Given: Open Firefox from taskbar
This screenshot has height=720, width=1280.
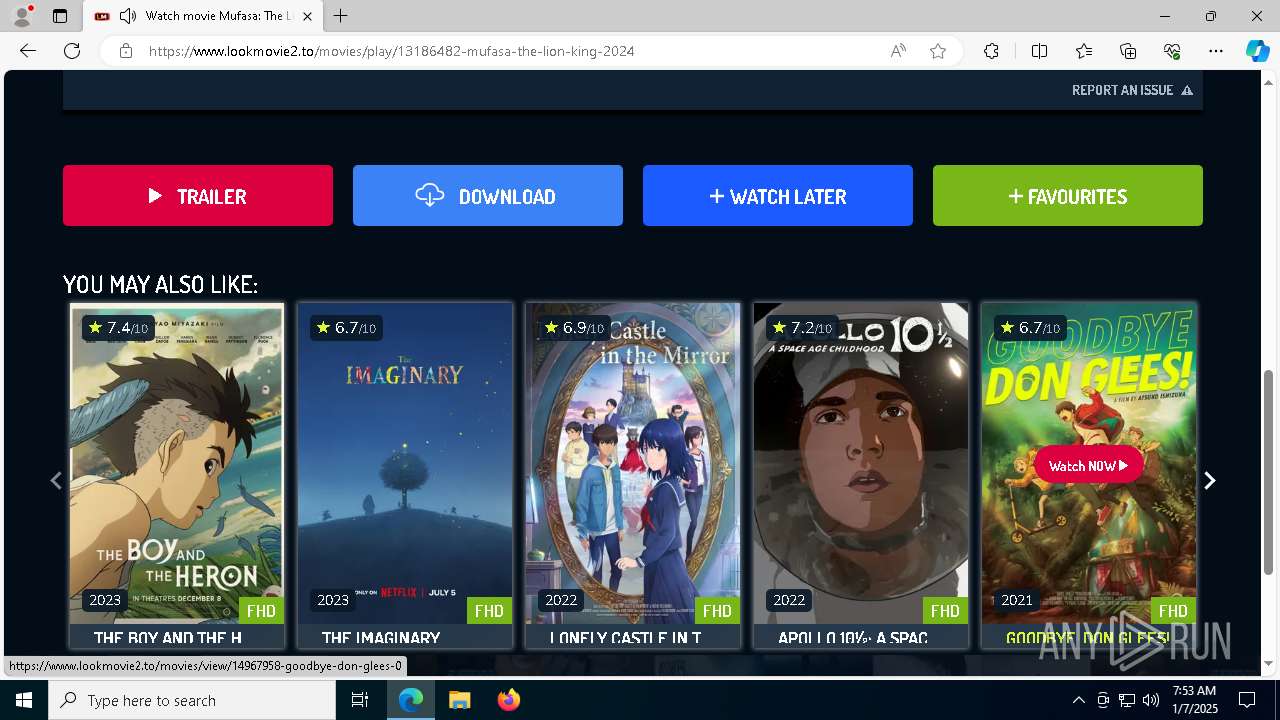Looking at the screenshot, I should pyautogui.click(x=508, y=700).
